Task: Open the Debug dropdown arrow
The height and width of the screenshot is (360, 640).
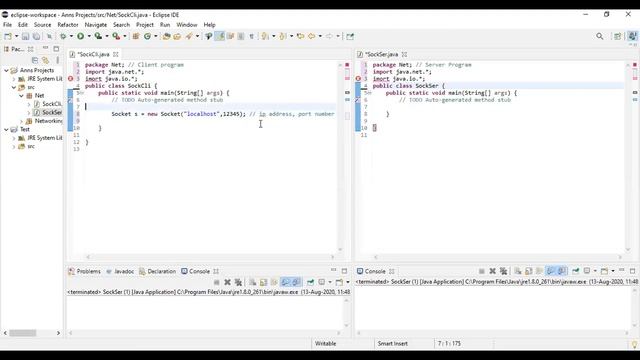Action: [71, 36]
